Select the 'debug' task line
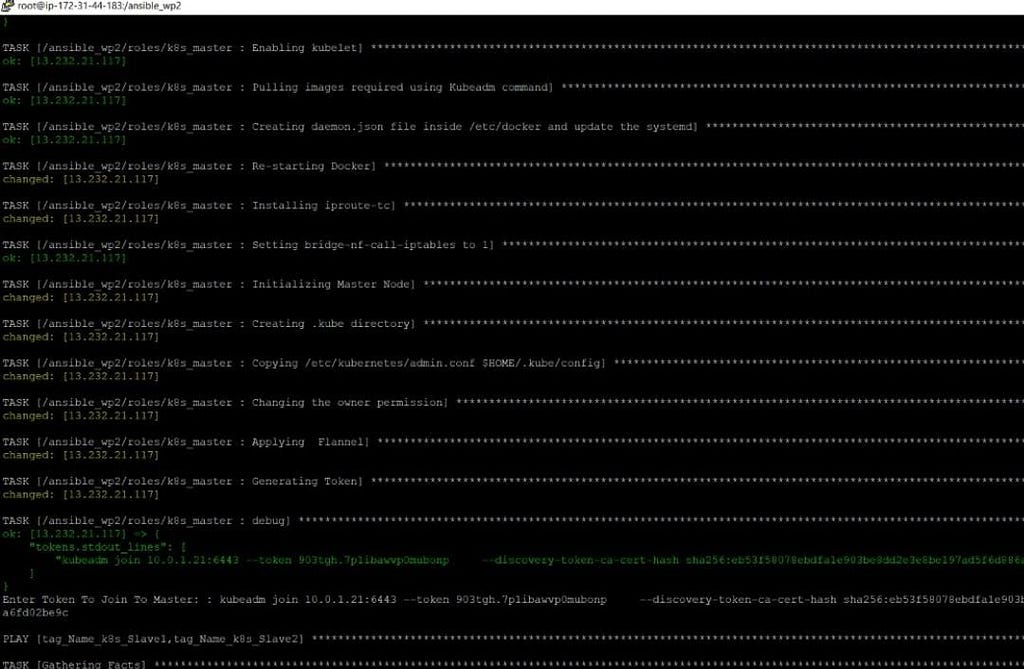Image resolution: width=1024 pixels, height=669 pixels. click(x=513, y=521)
